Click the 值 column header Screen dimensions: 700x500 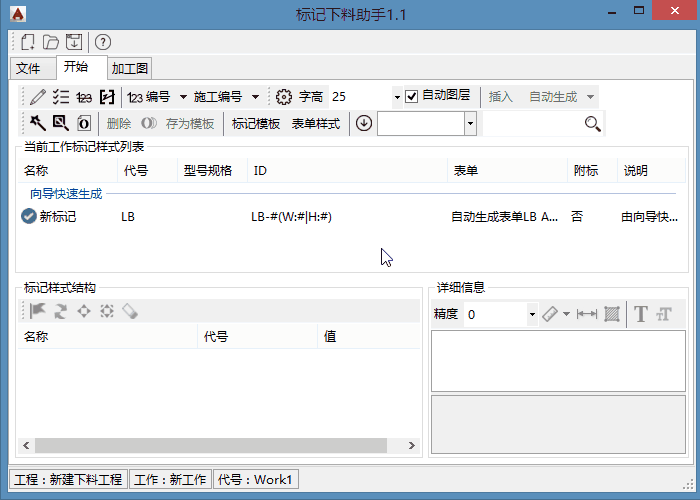click(x=369, y=337)
